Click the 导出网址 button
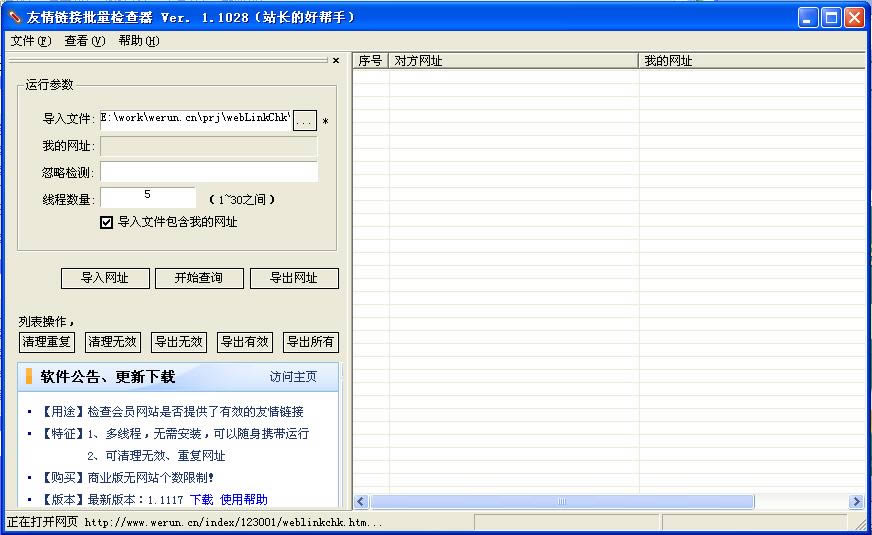872x535 pixels. tap(294, 278)
